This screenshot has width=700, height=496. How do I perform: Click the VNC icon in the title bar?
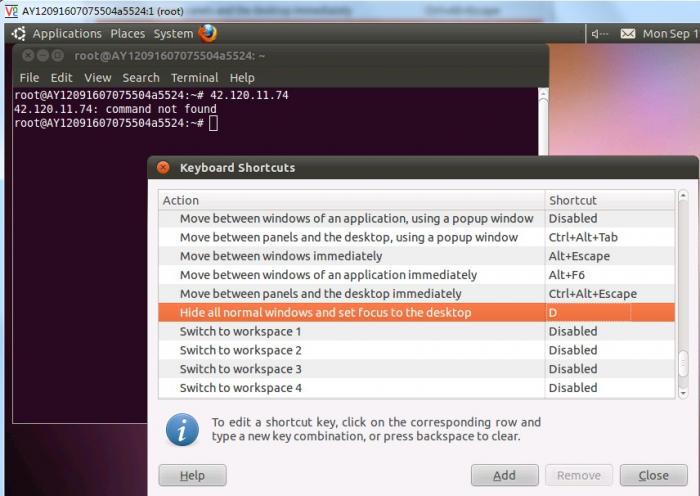click(x=11, y=9)
